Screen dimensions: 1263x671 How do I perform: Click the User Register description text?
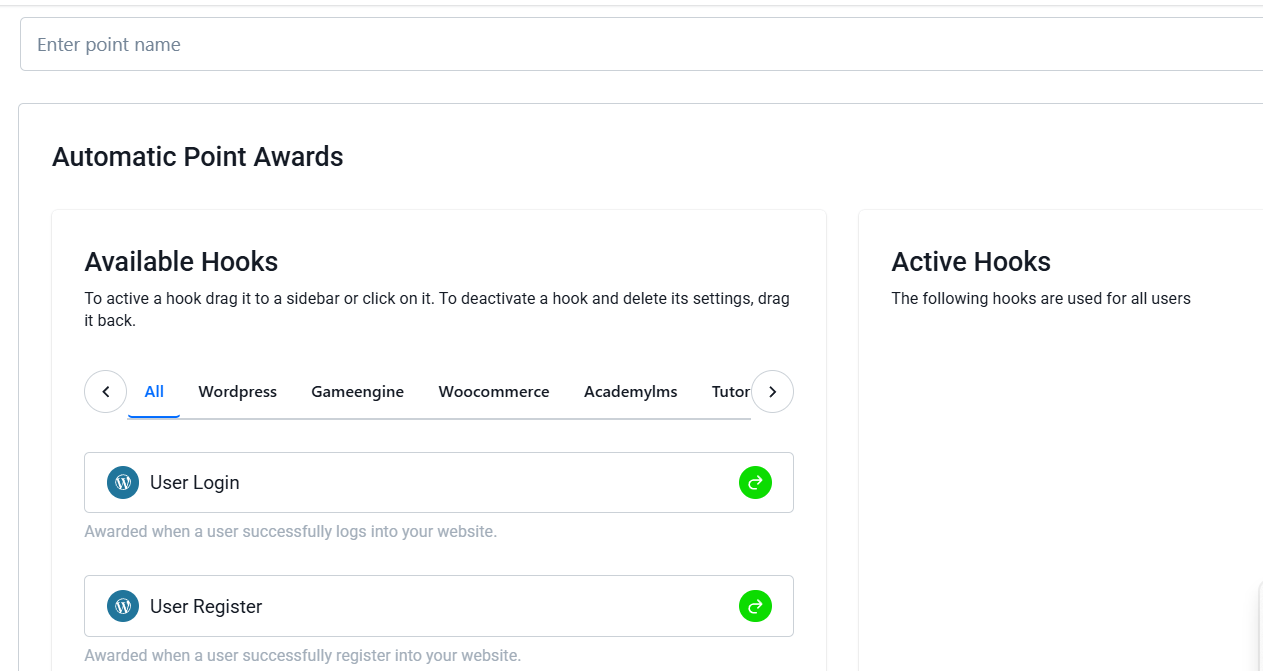pyautogui.click(x=303, y=656)
